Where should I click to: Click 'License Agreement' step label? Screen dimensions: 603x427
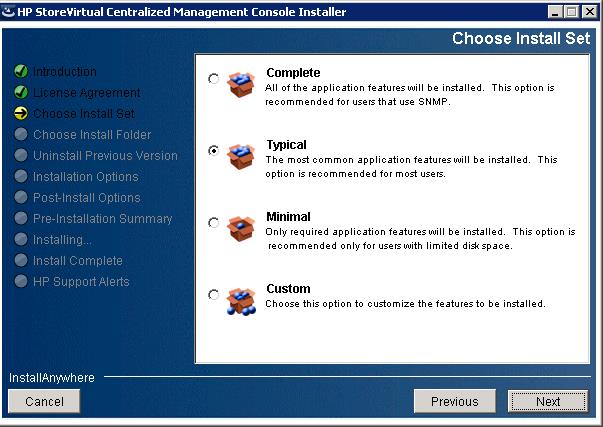pos(87,93)
